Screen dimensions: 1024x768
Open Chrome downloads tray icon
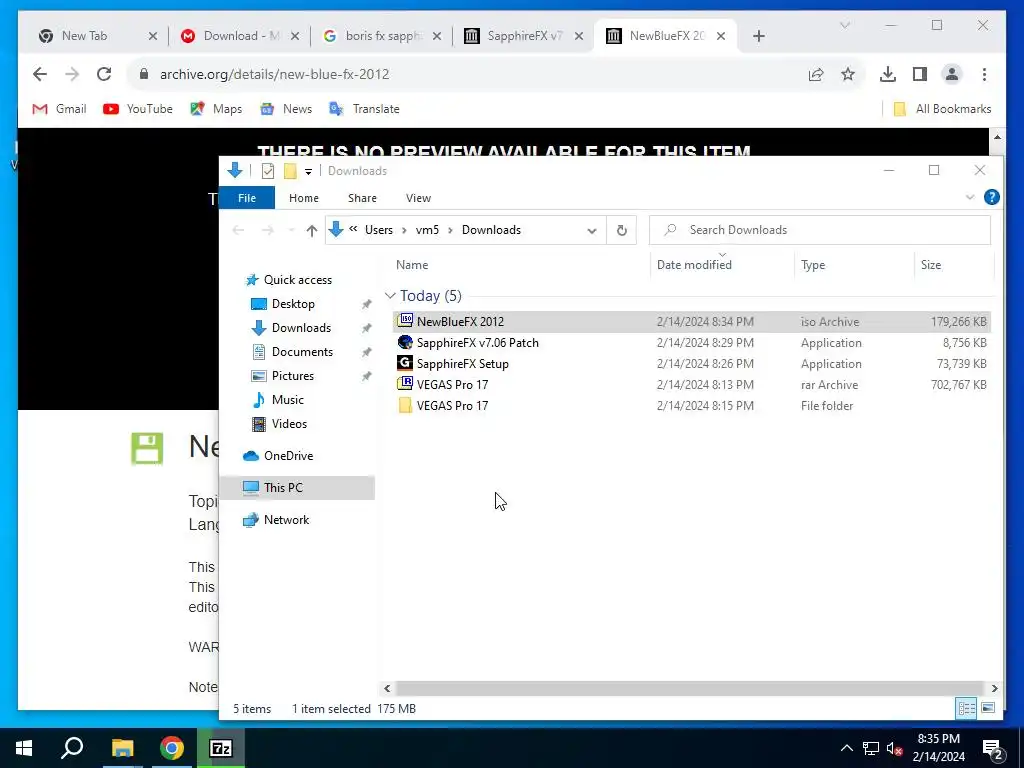(888, 74)
